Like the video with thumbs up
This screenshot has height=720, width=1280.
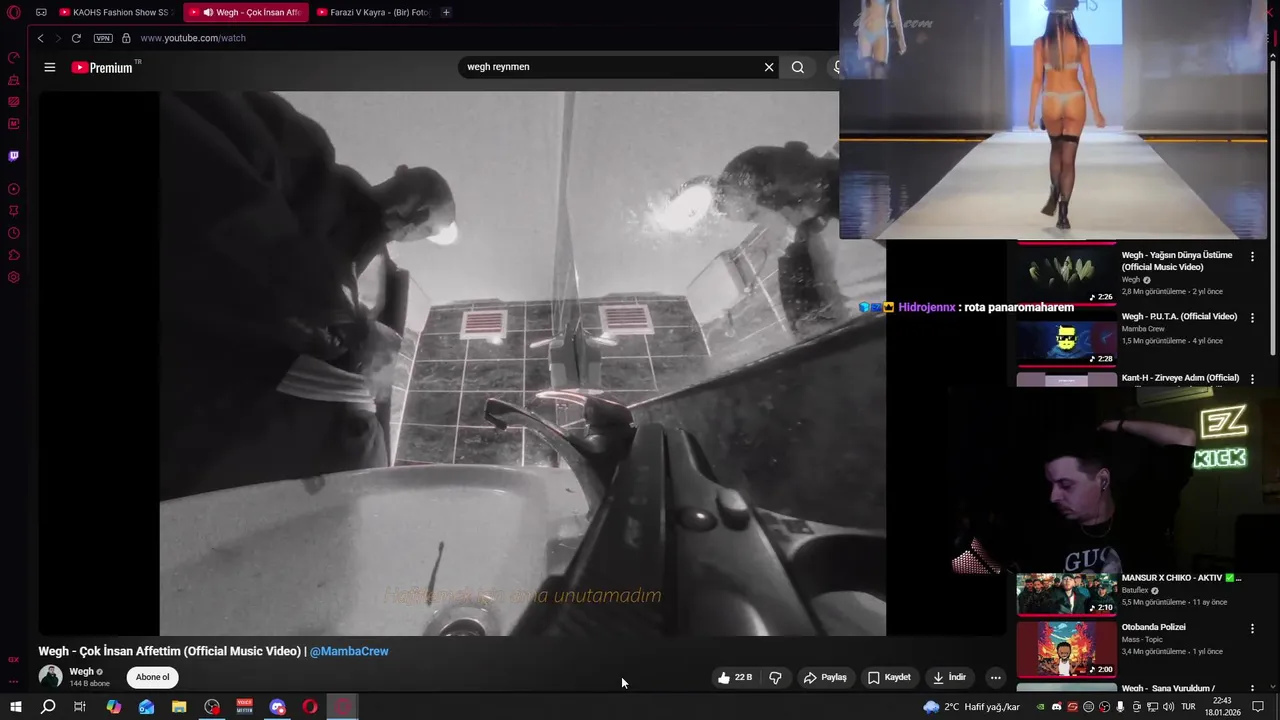735,677
